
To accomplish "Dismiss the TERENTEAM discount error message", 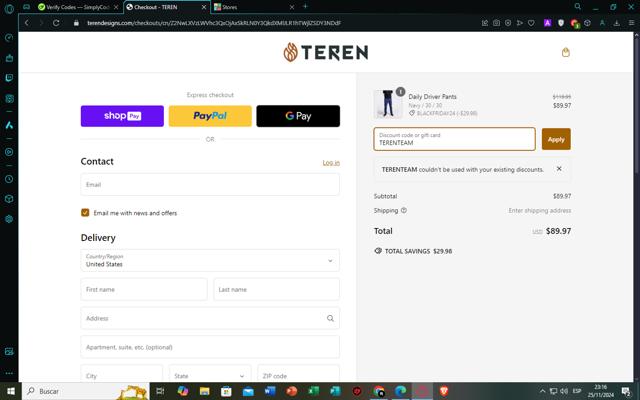I will tap(559, 169).
